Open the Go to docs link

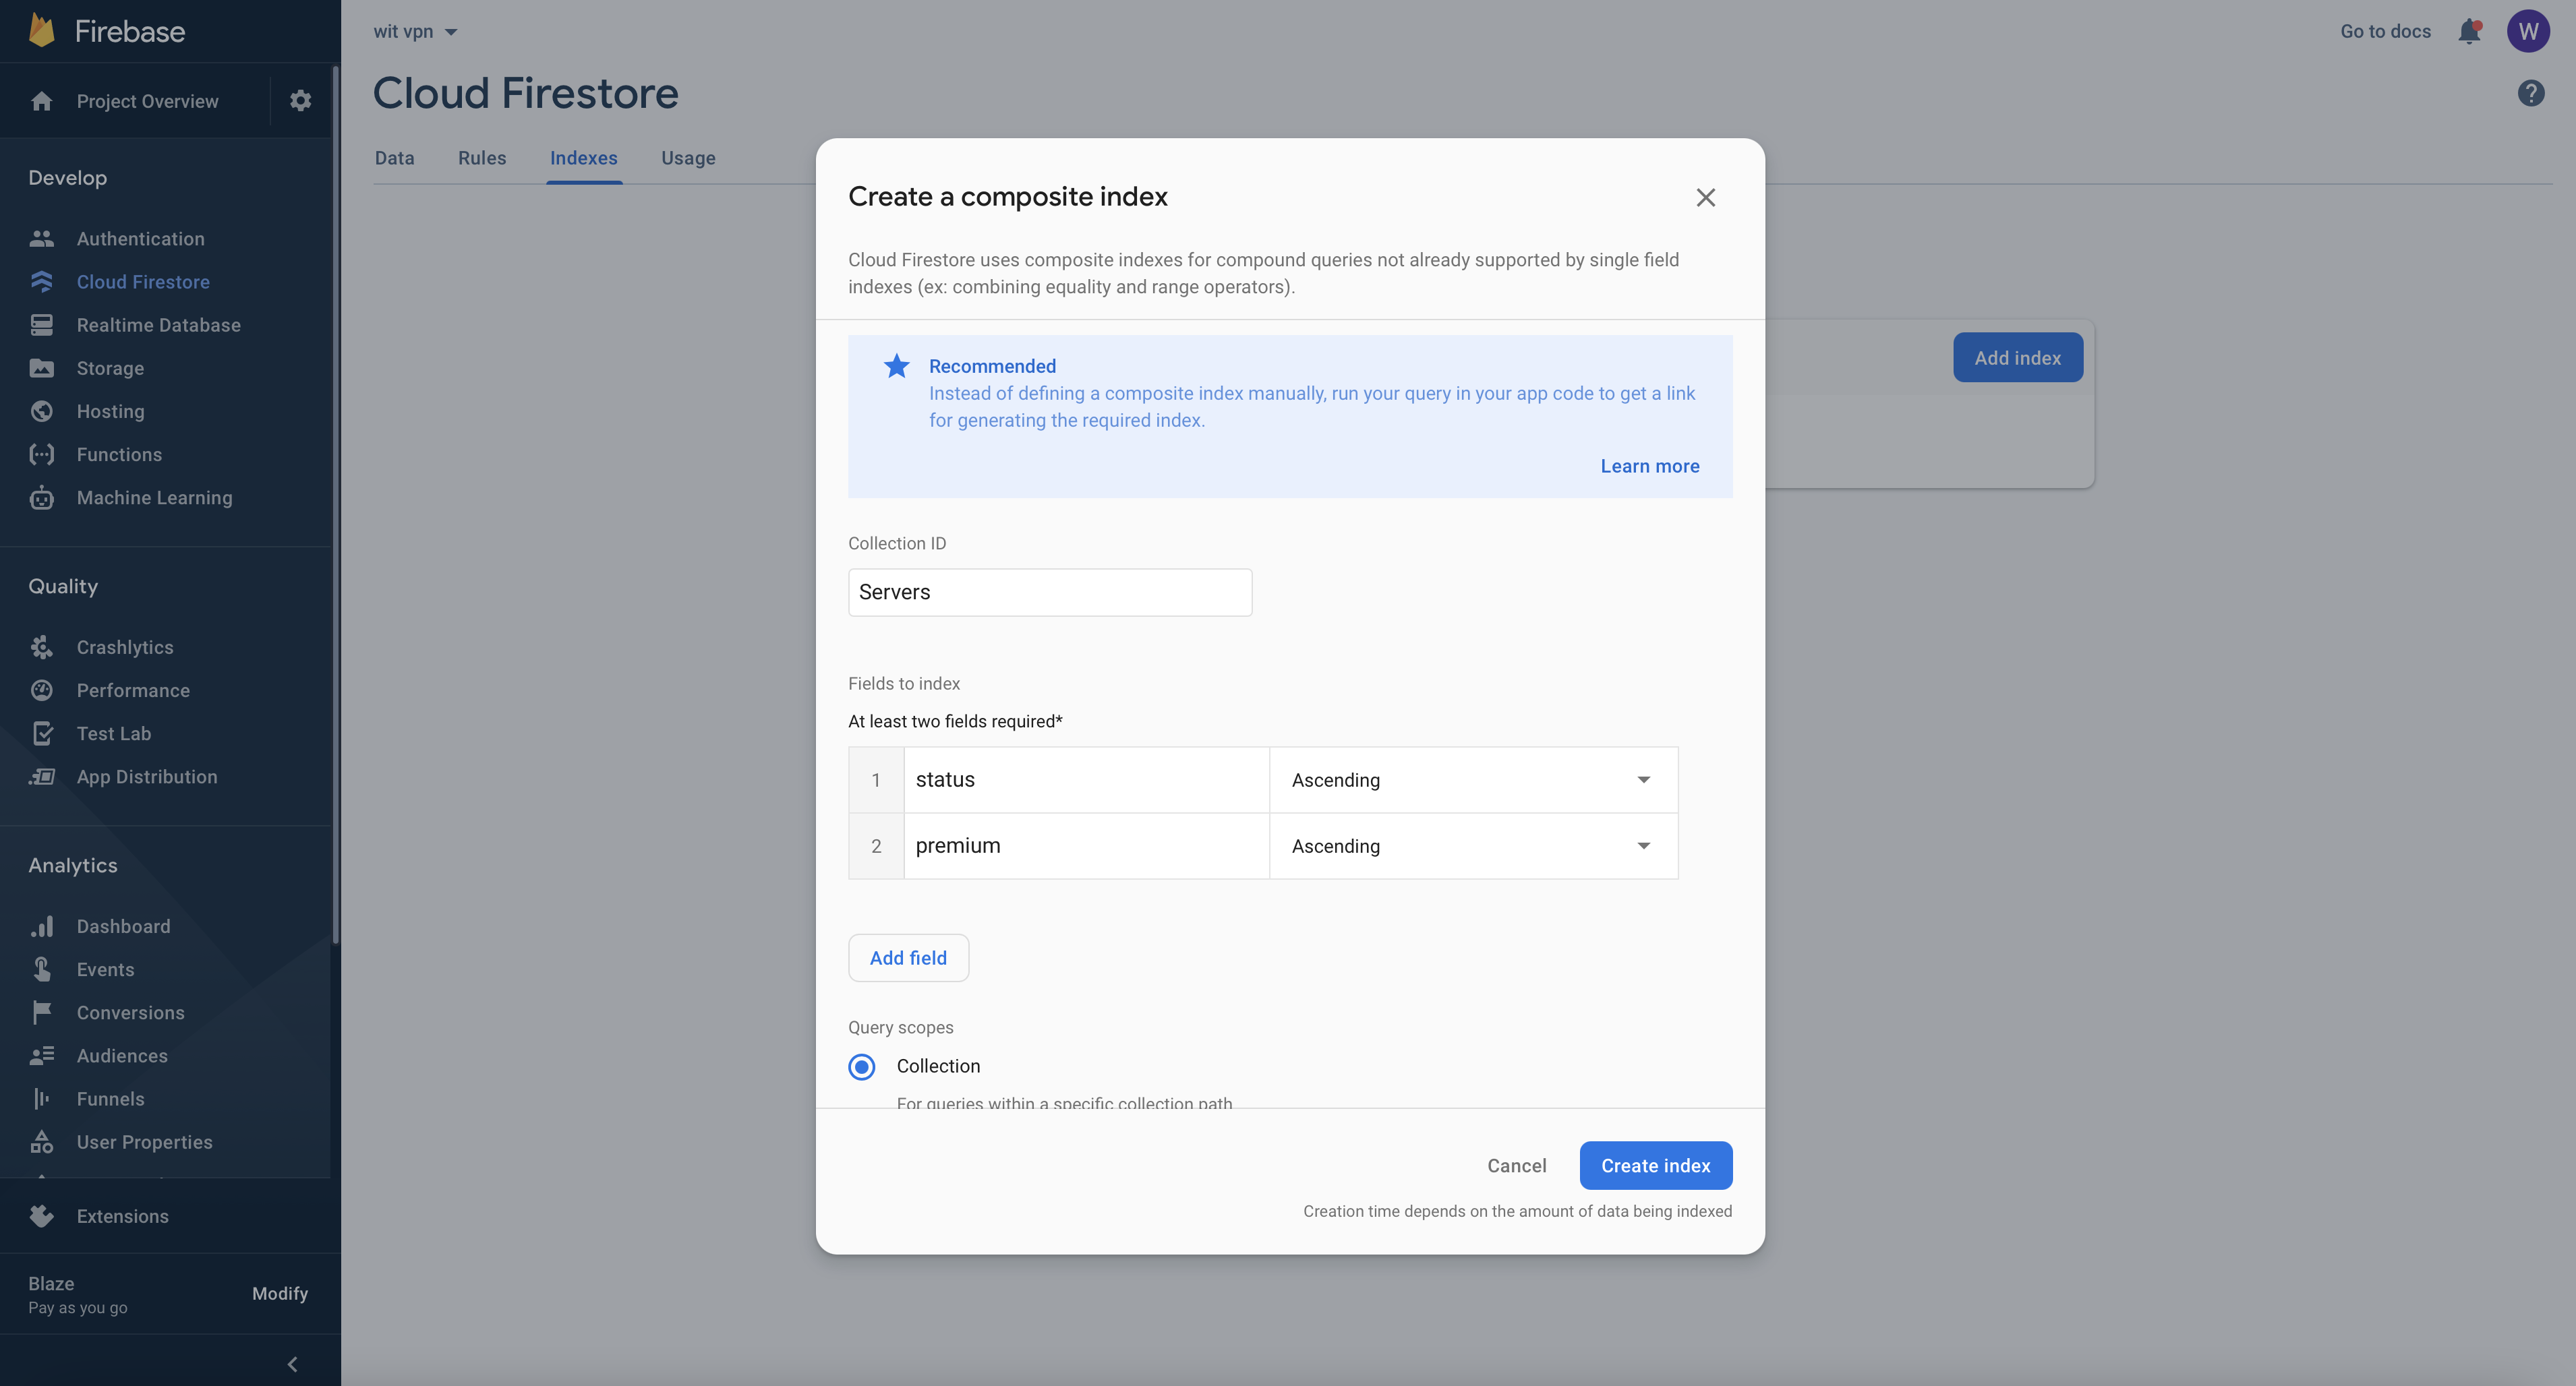tap(2385, 31)
